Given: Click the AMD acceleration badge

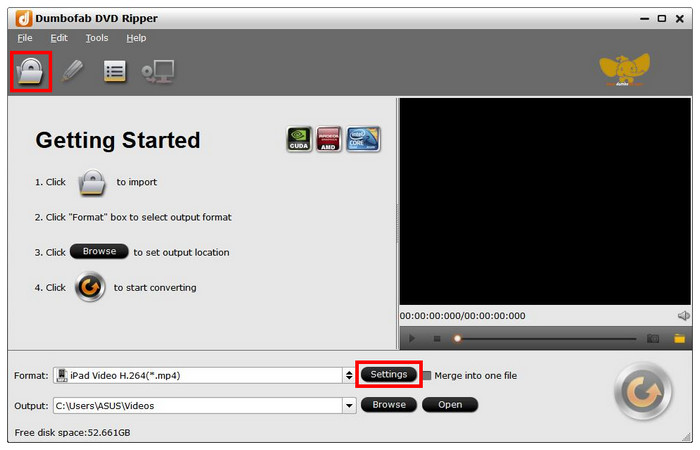Looking at the screenshot, I should 329,139.
